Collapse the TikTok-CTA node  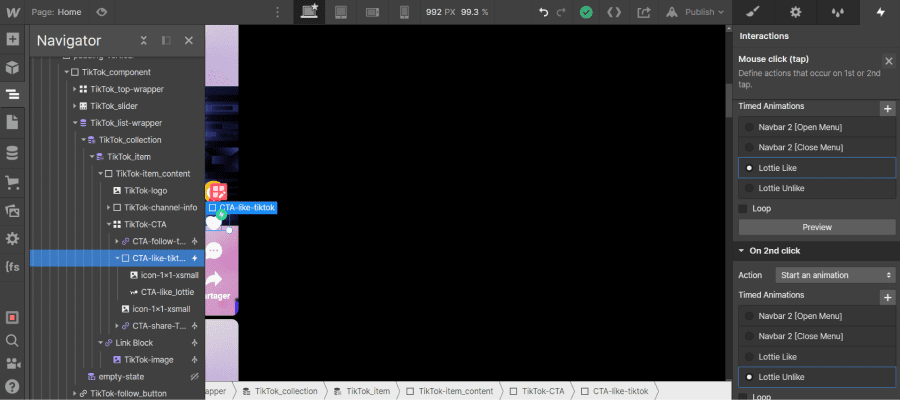pyautogui.click(x=108, y=224)
